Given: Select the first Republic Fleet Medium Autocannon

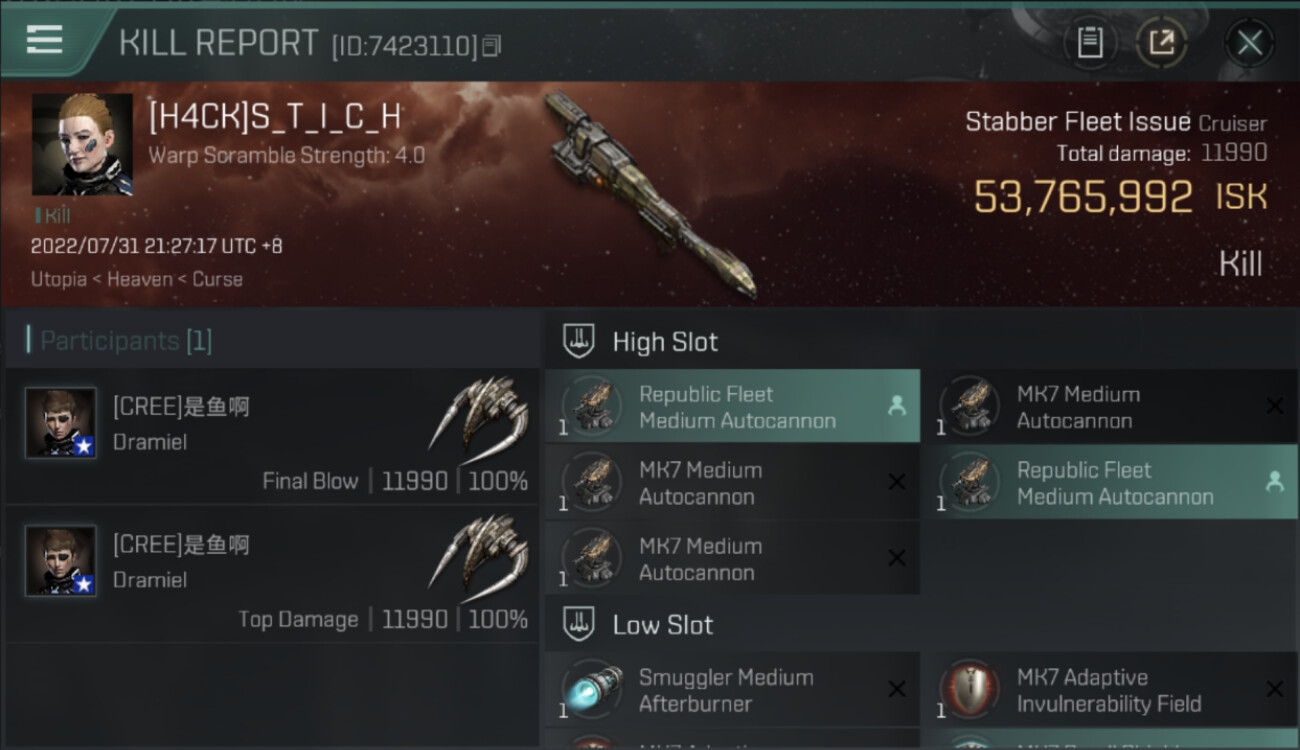Looking at the screenshot, I should coord(732,406).
